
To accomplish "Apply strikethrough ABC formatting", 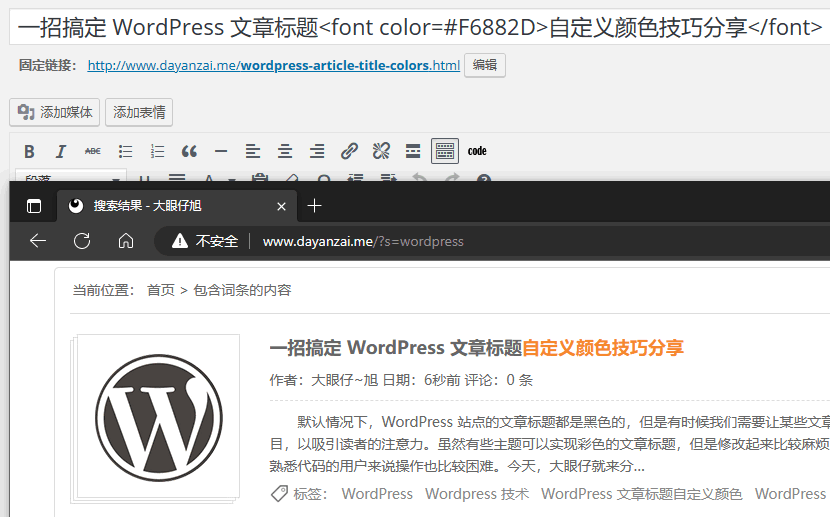I will [x=93, y=151].
